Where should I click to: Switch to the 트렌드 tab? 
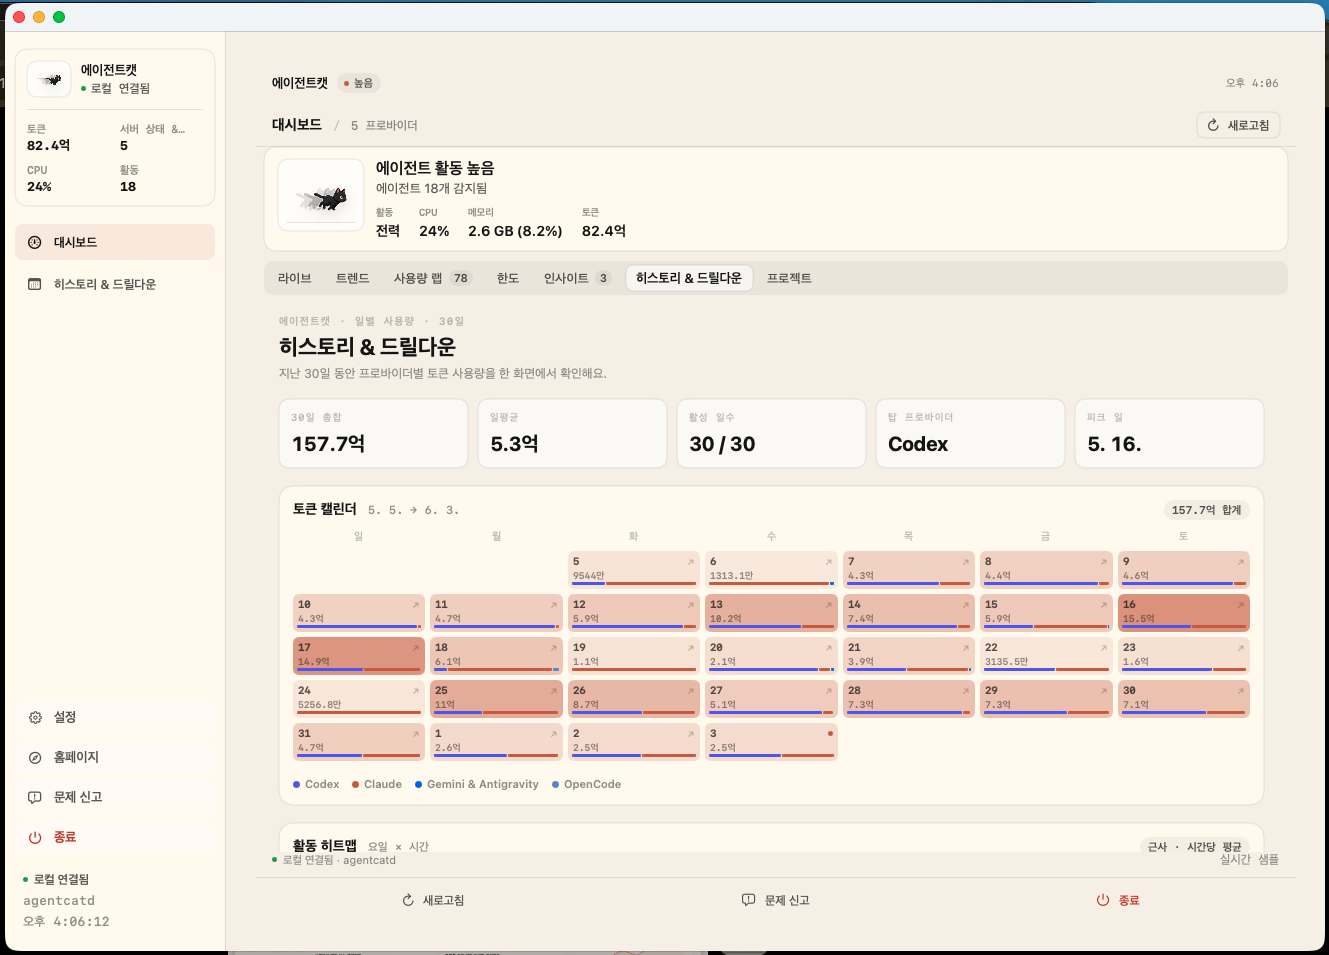click(353, 278)
